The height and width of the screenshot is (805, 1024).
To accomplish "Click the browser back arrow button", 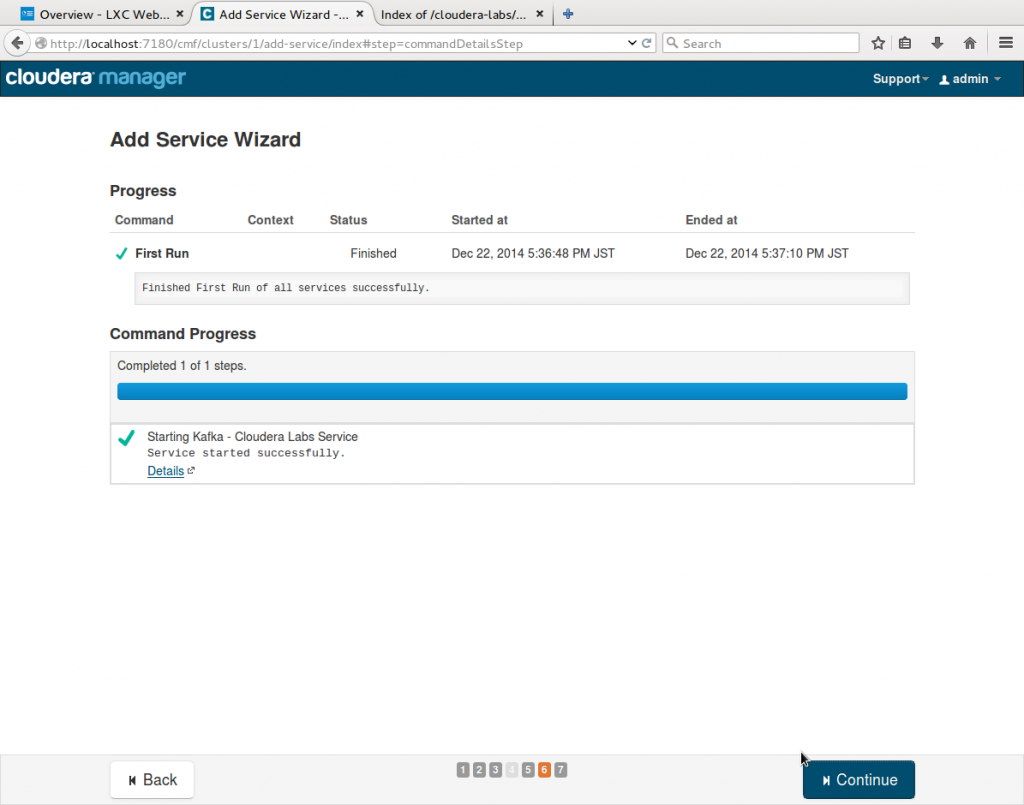I will click(18, 43).
